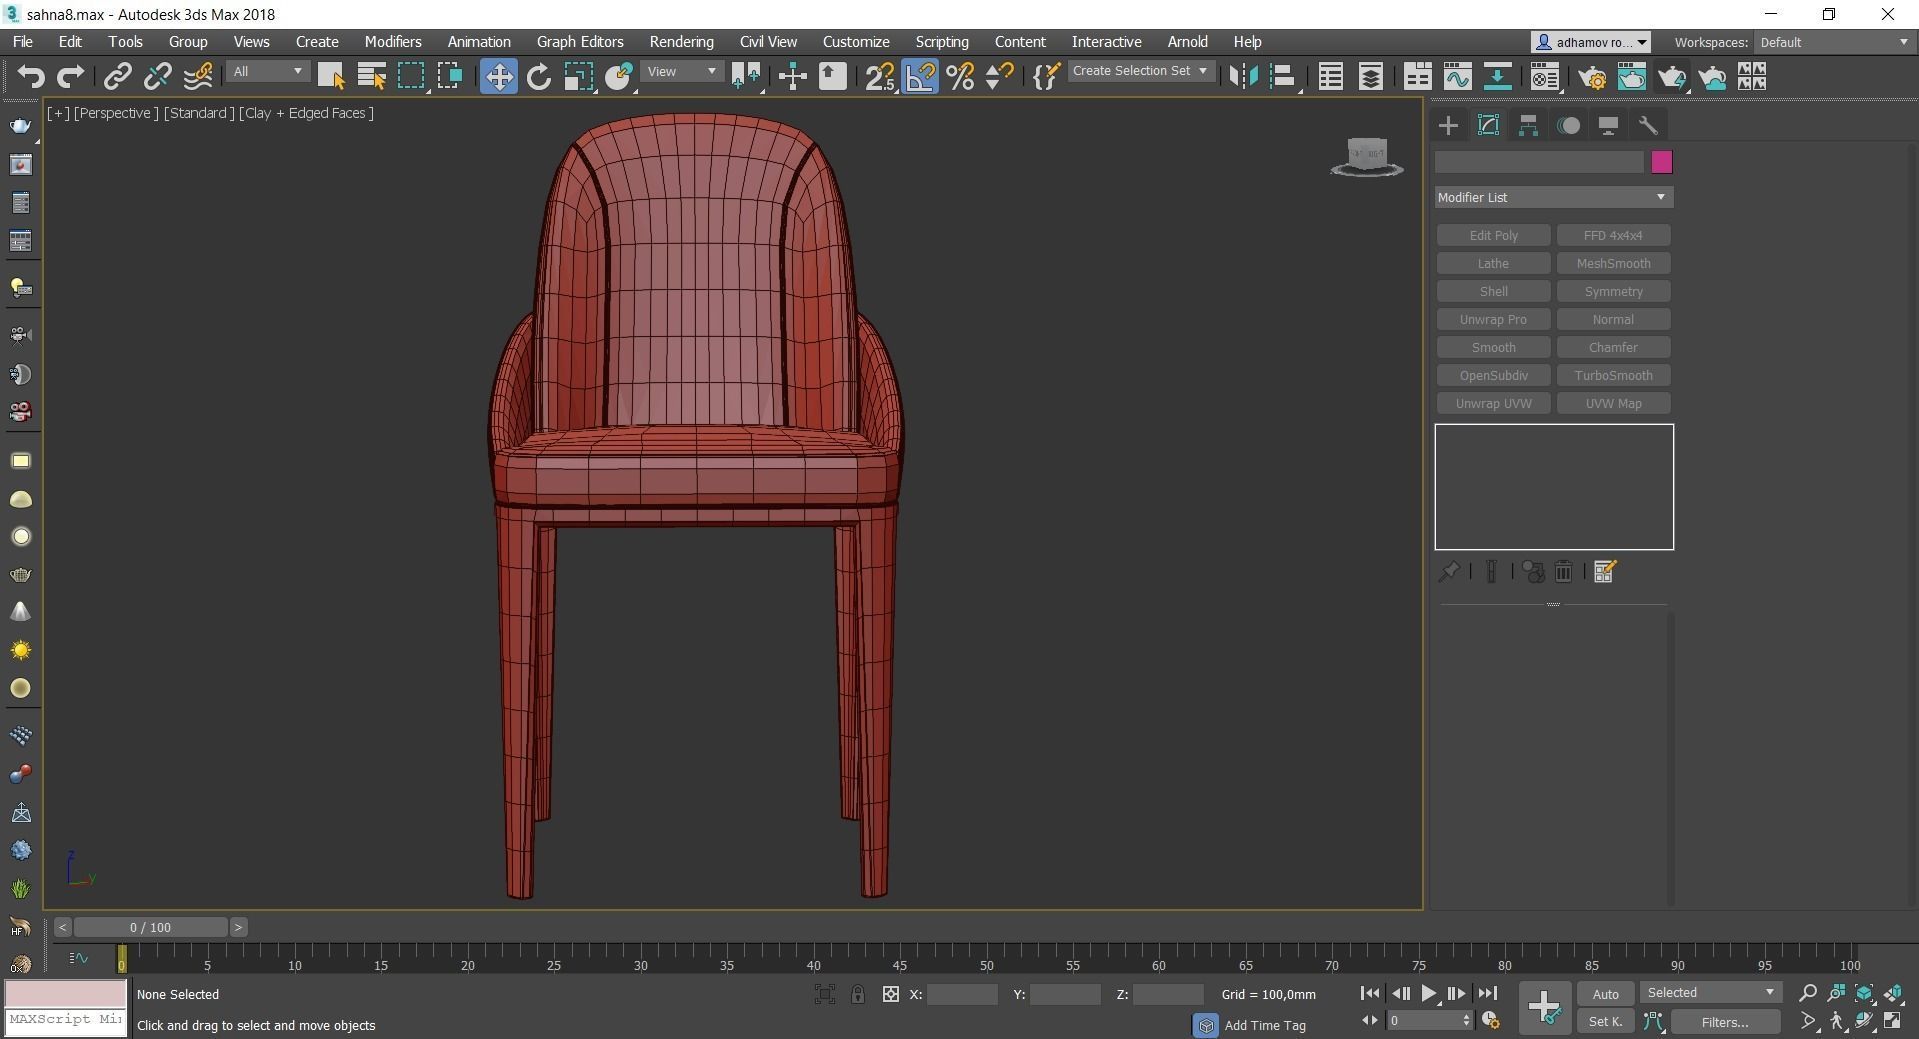The width and height of the screenshot is (1919, 1039).
Task: Open Render Setup teapot icon
Action: 1592,77
